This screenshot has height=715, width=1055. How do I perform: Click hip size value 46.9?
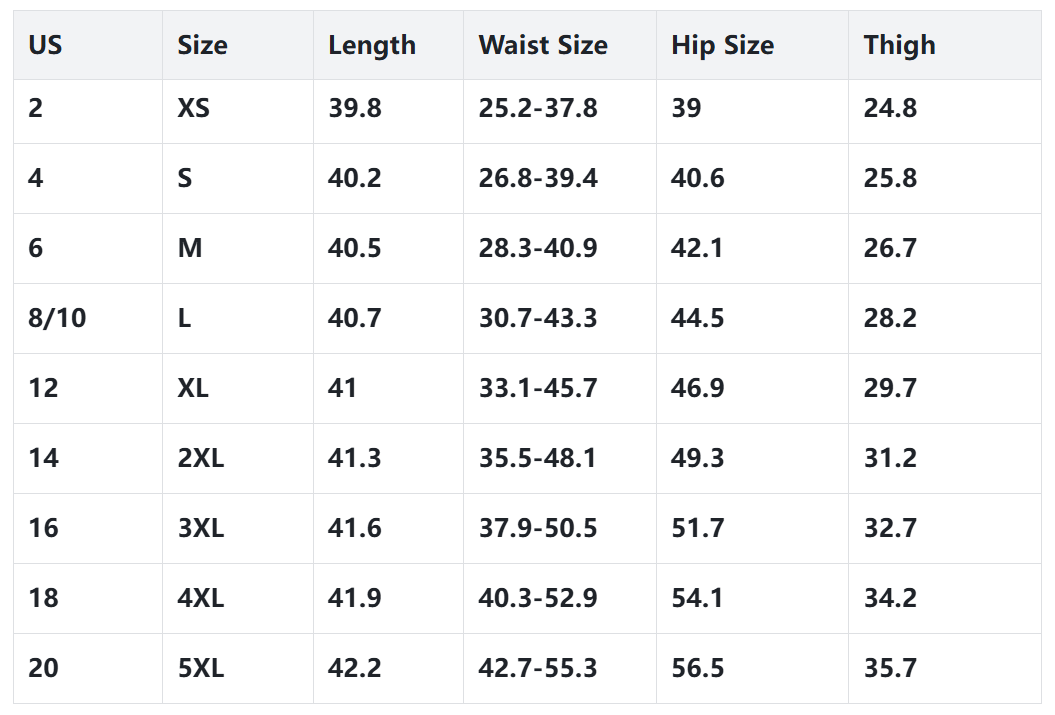(x=698, y=388)
